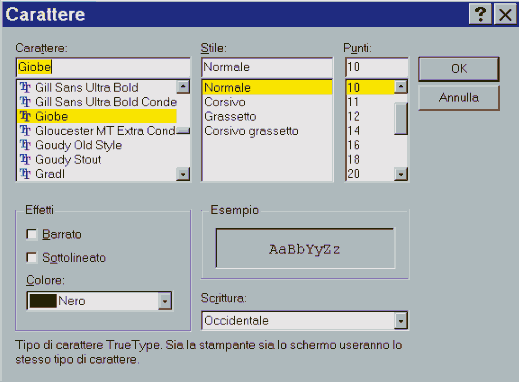Image resolution: width=519 pixels, height=382 pixels.
Task: Click the Occidentale script combo box
Action: click(x=305, y=321)
